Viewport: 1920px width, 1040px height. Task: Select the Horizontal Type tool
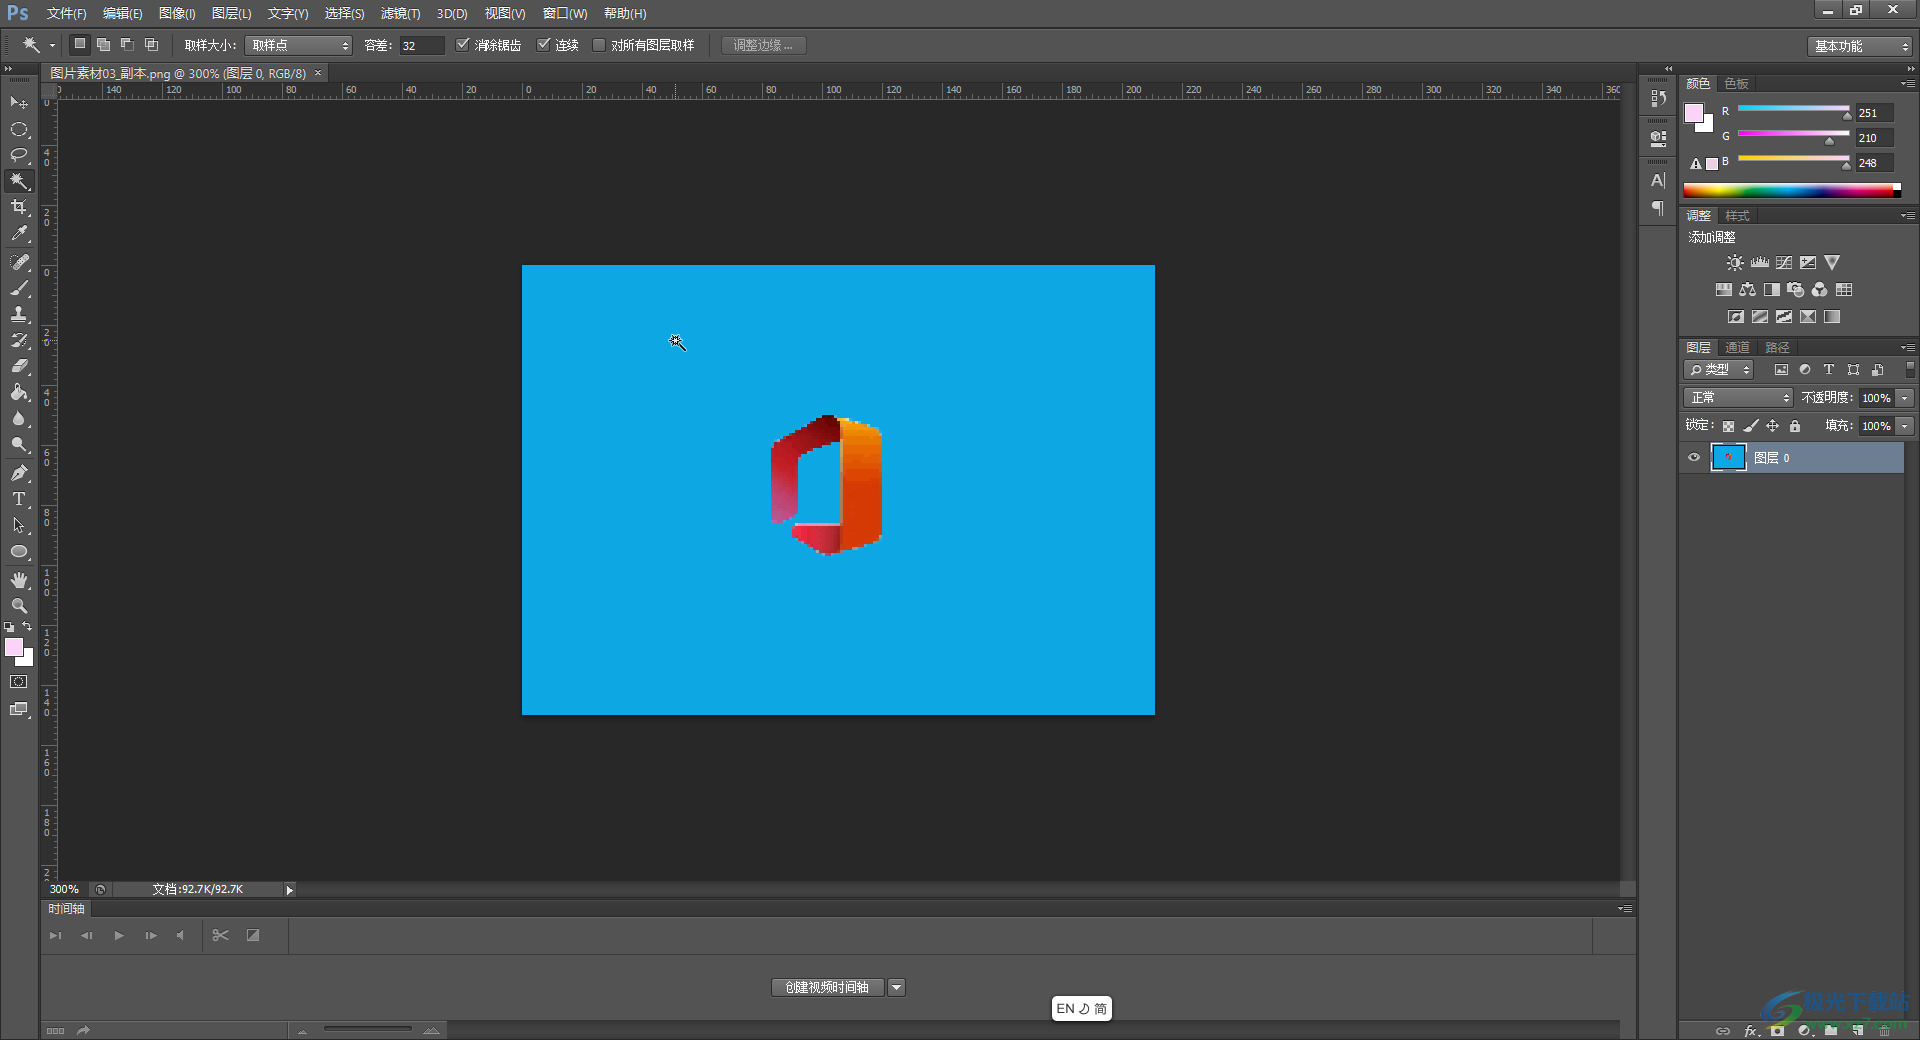coord(19,499)
